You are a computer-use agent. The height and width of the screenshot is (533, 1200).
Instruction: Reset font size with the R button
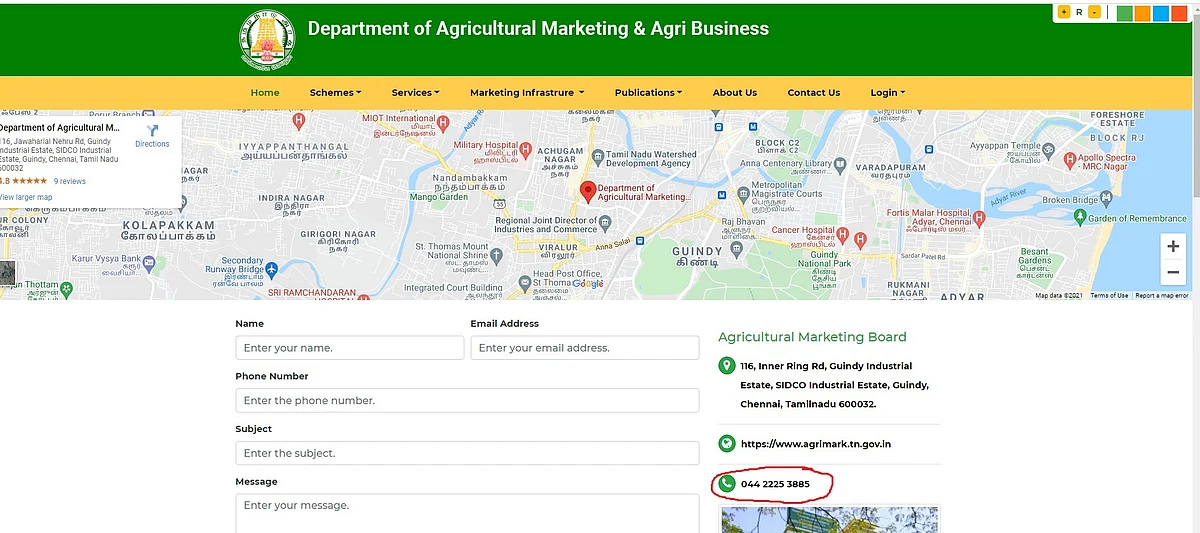1079,12
